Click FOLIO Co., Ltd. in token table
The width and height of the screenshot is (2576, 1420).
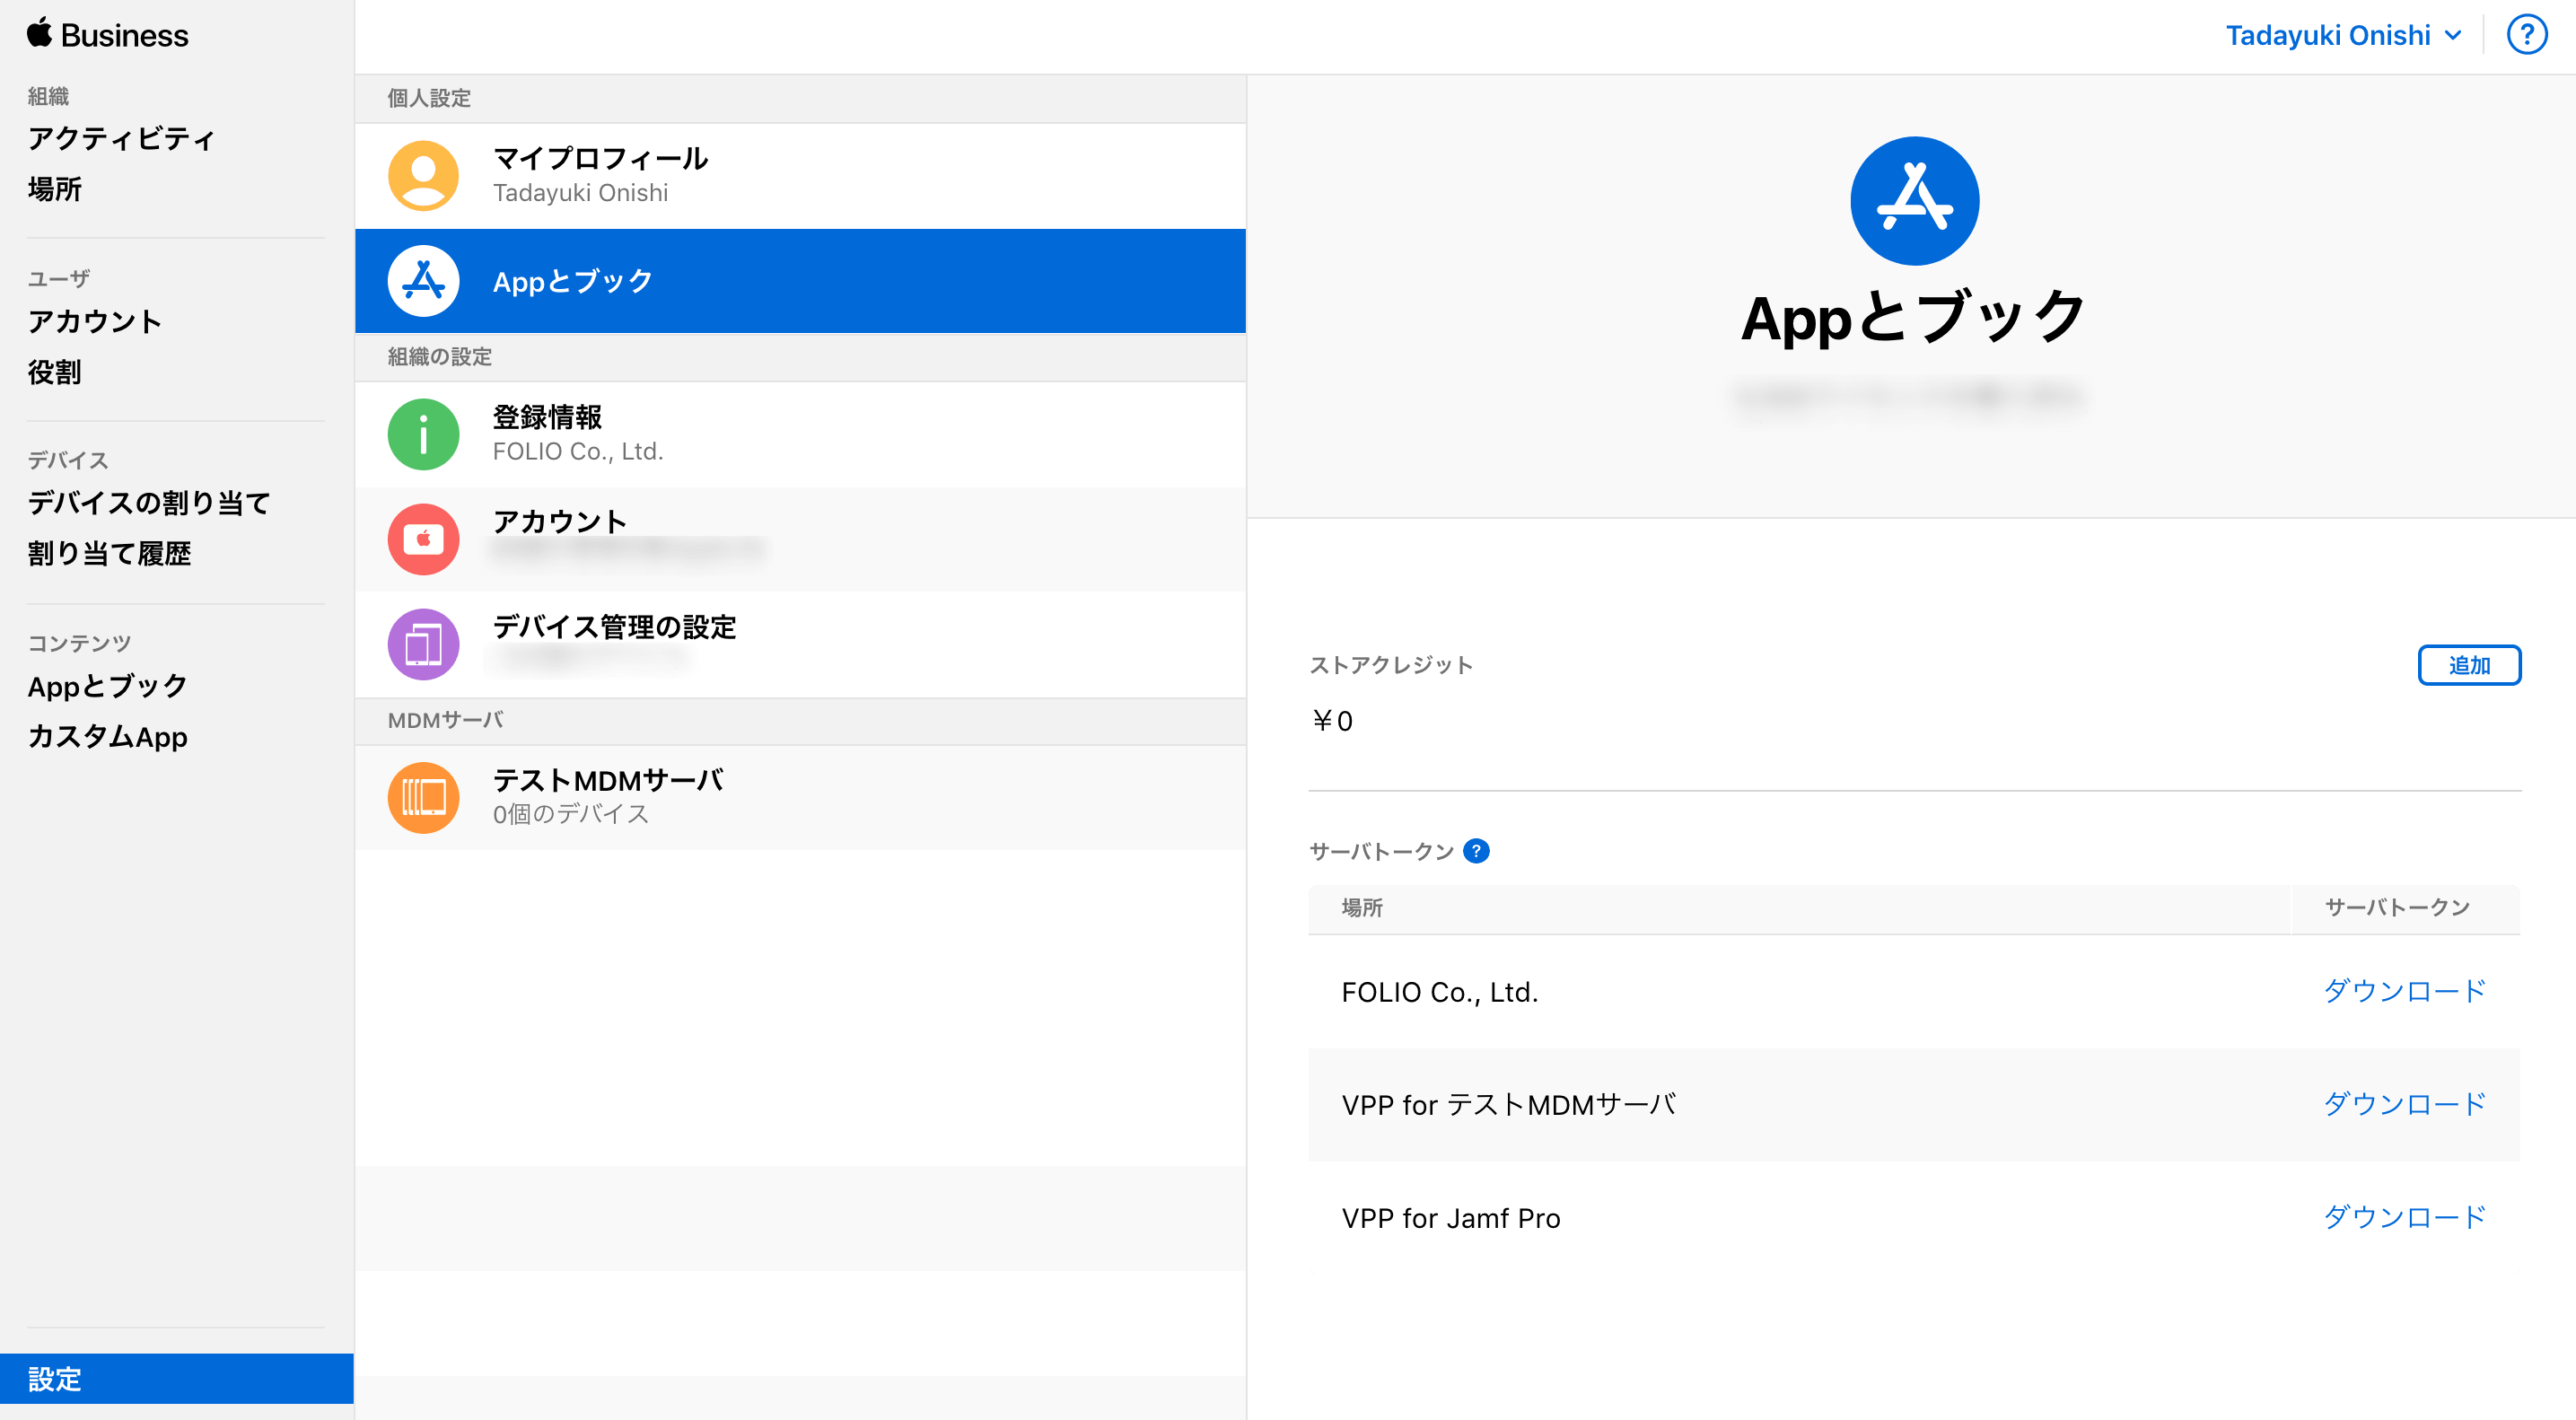pos(1439,992)
